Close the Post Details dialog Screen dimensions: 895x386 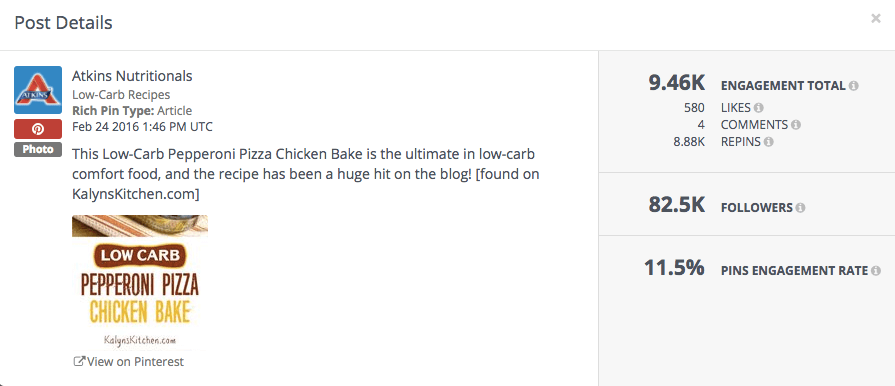tap(876, 19)
